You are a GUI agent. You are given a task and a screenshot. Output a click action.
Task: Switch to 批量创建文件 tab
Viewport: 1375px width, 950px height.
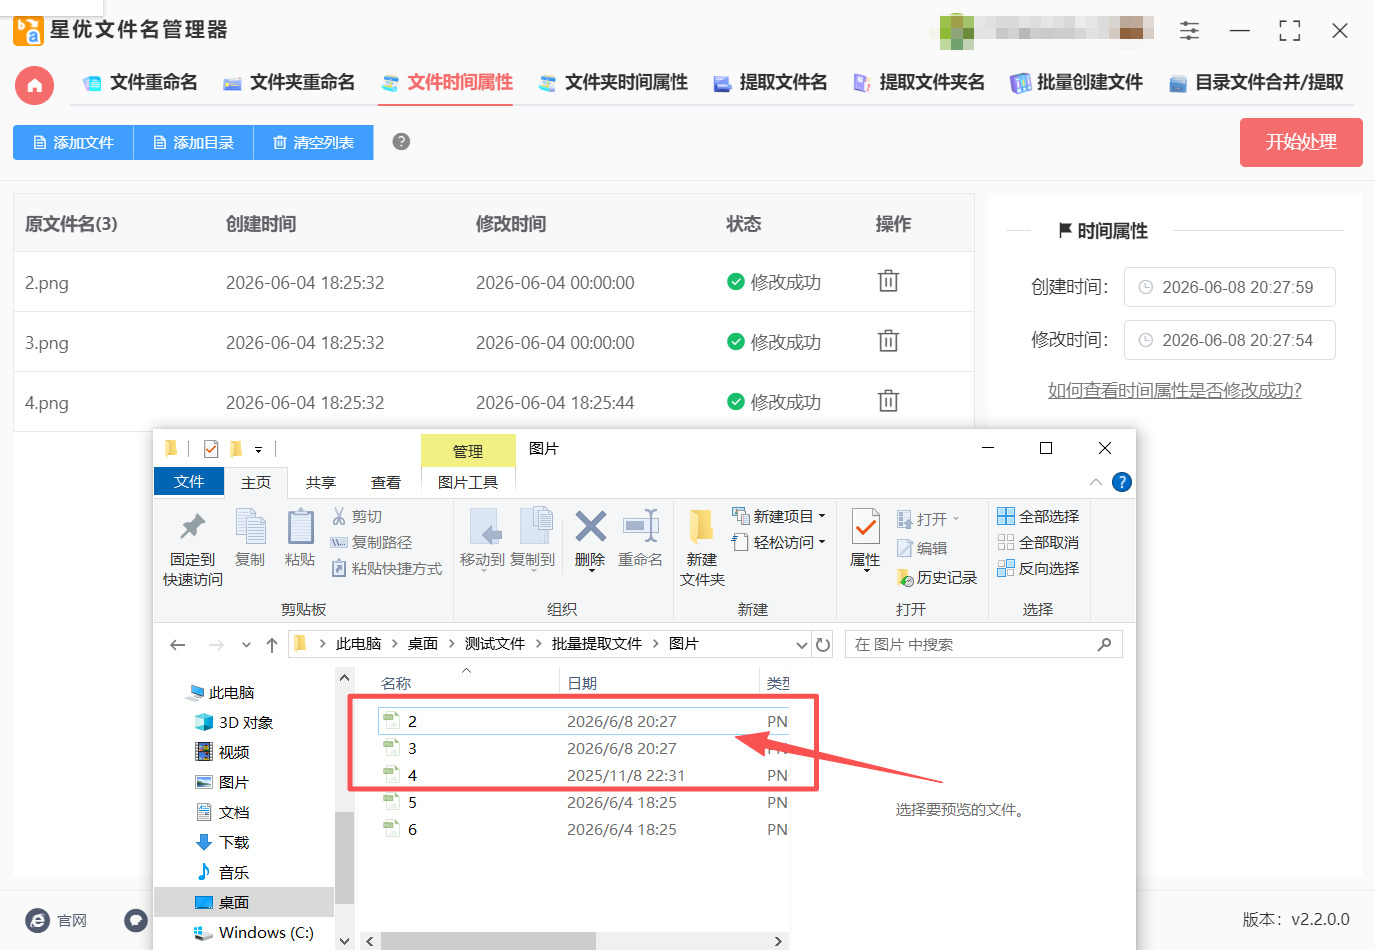1076,83
